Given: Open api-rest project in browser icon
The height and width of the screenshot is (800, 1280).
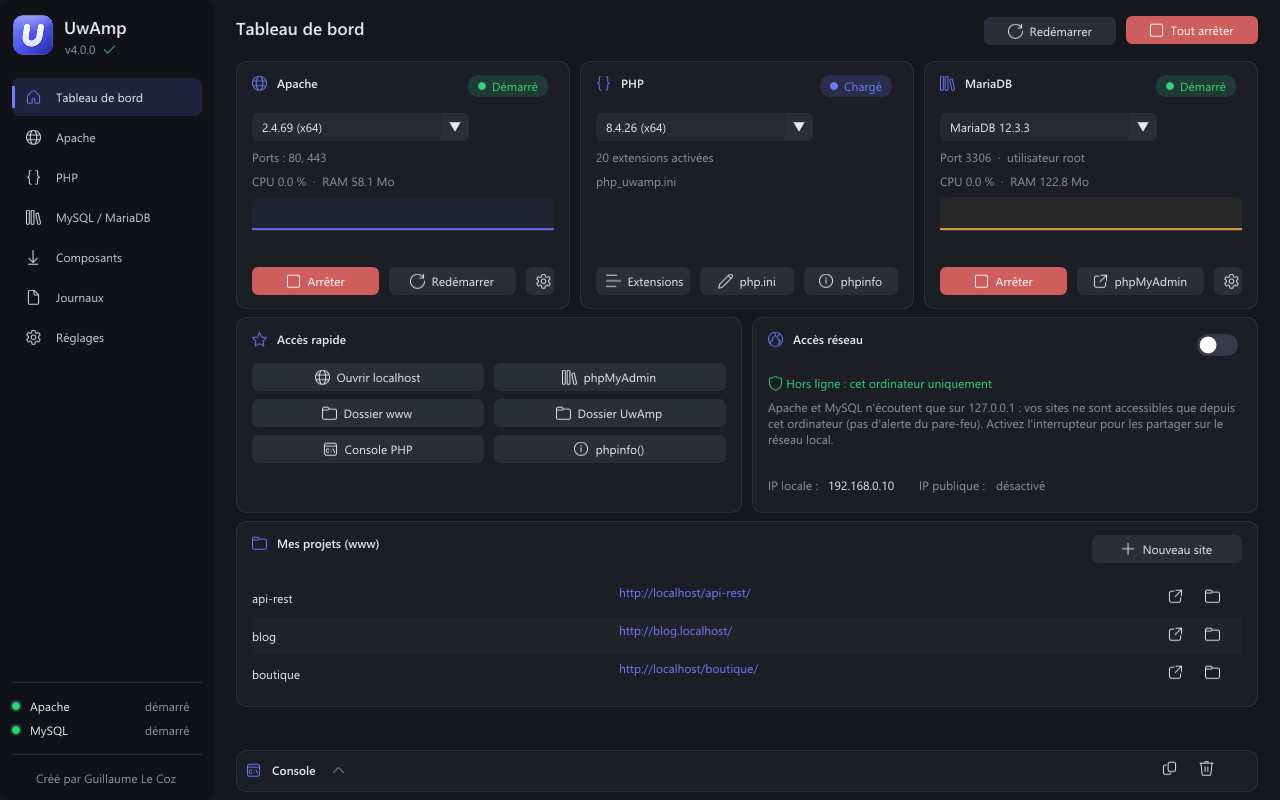Looking at the screenshot, I should pos(1176,597).
